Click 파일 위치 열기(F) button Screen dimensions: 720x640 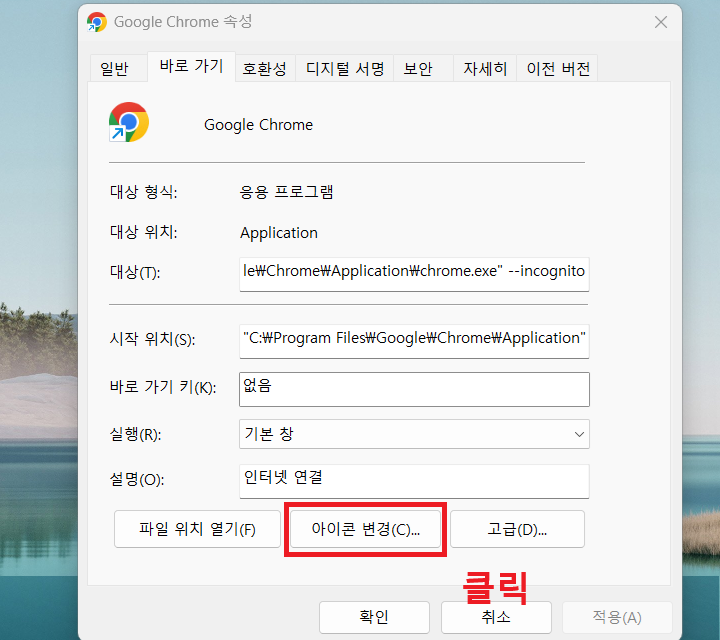pyautogui.click(x=197, y=529)
